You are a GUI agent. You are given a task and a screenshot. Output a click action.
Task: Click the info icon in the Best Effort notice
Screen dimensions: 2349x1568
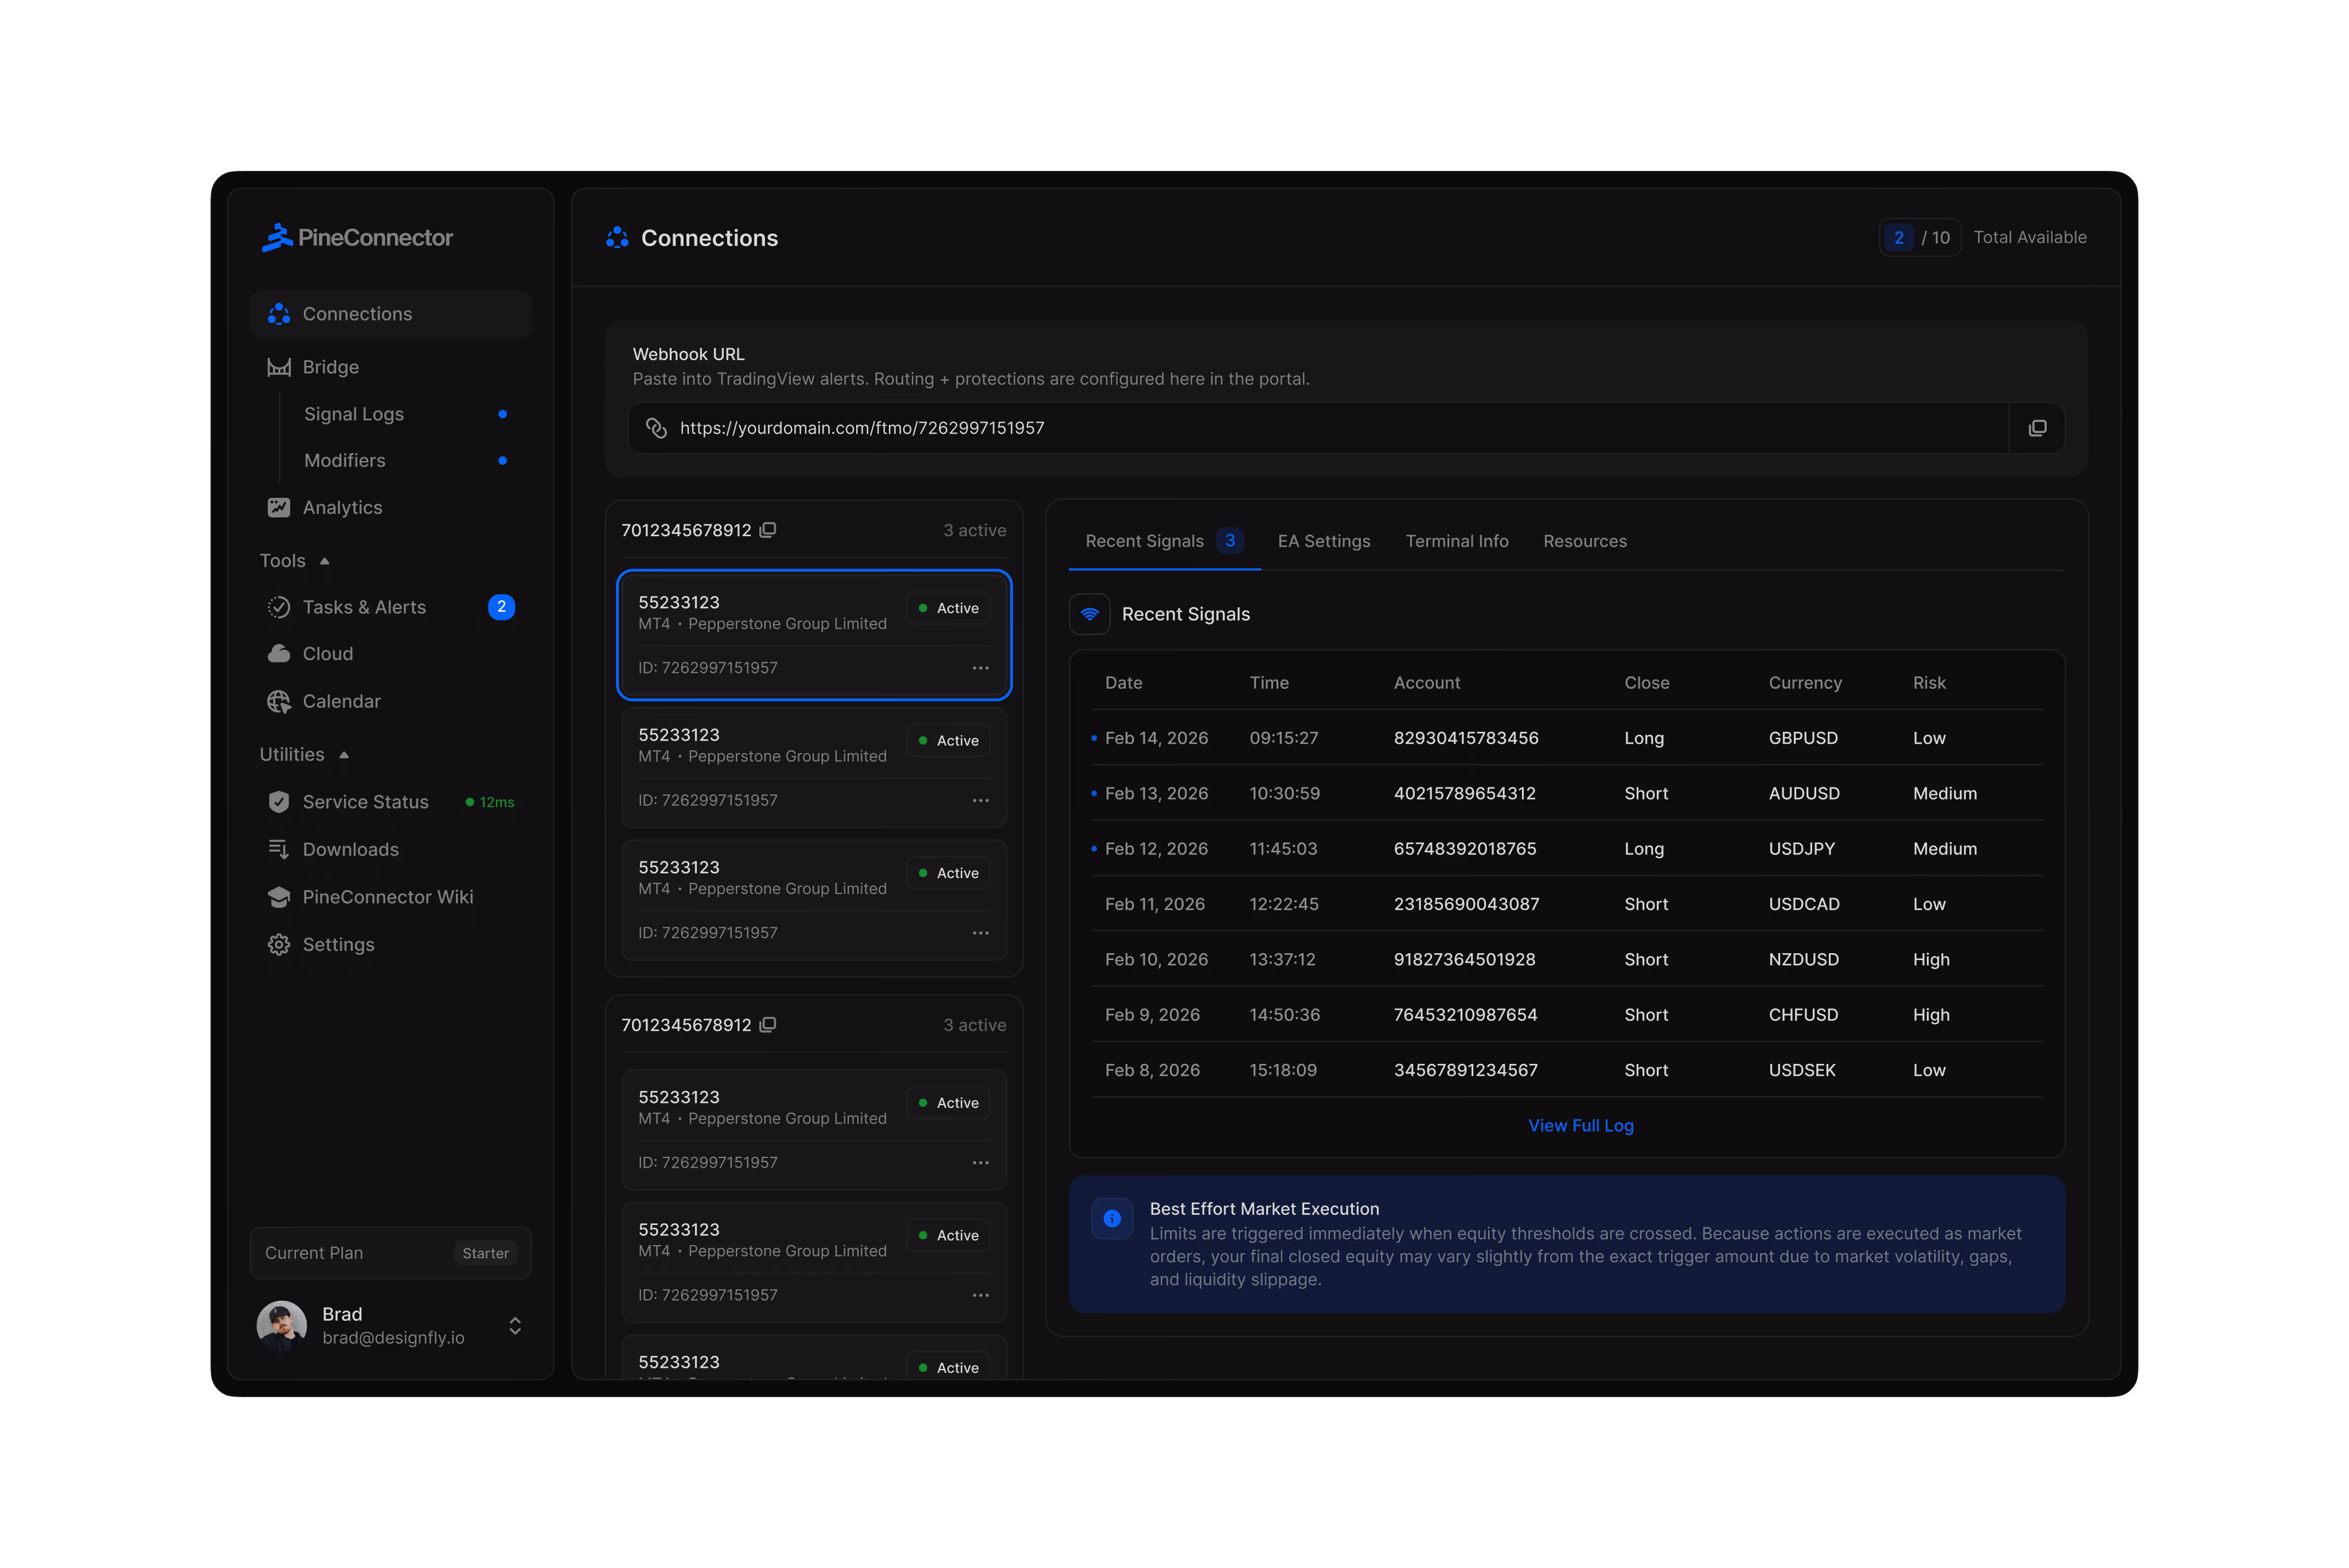[1111, 1218]
